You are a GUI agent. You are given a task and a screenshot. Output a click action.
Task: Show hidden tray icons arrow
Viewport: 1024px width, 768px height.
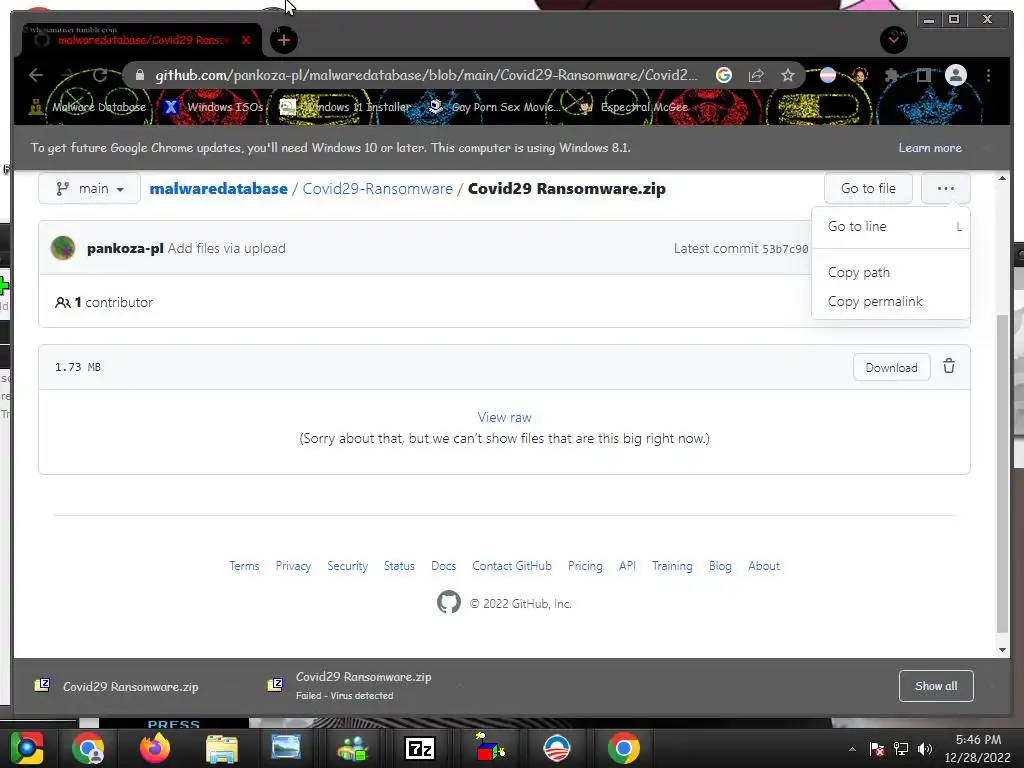(x=852, y=749)
